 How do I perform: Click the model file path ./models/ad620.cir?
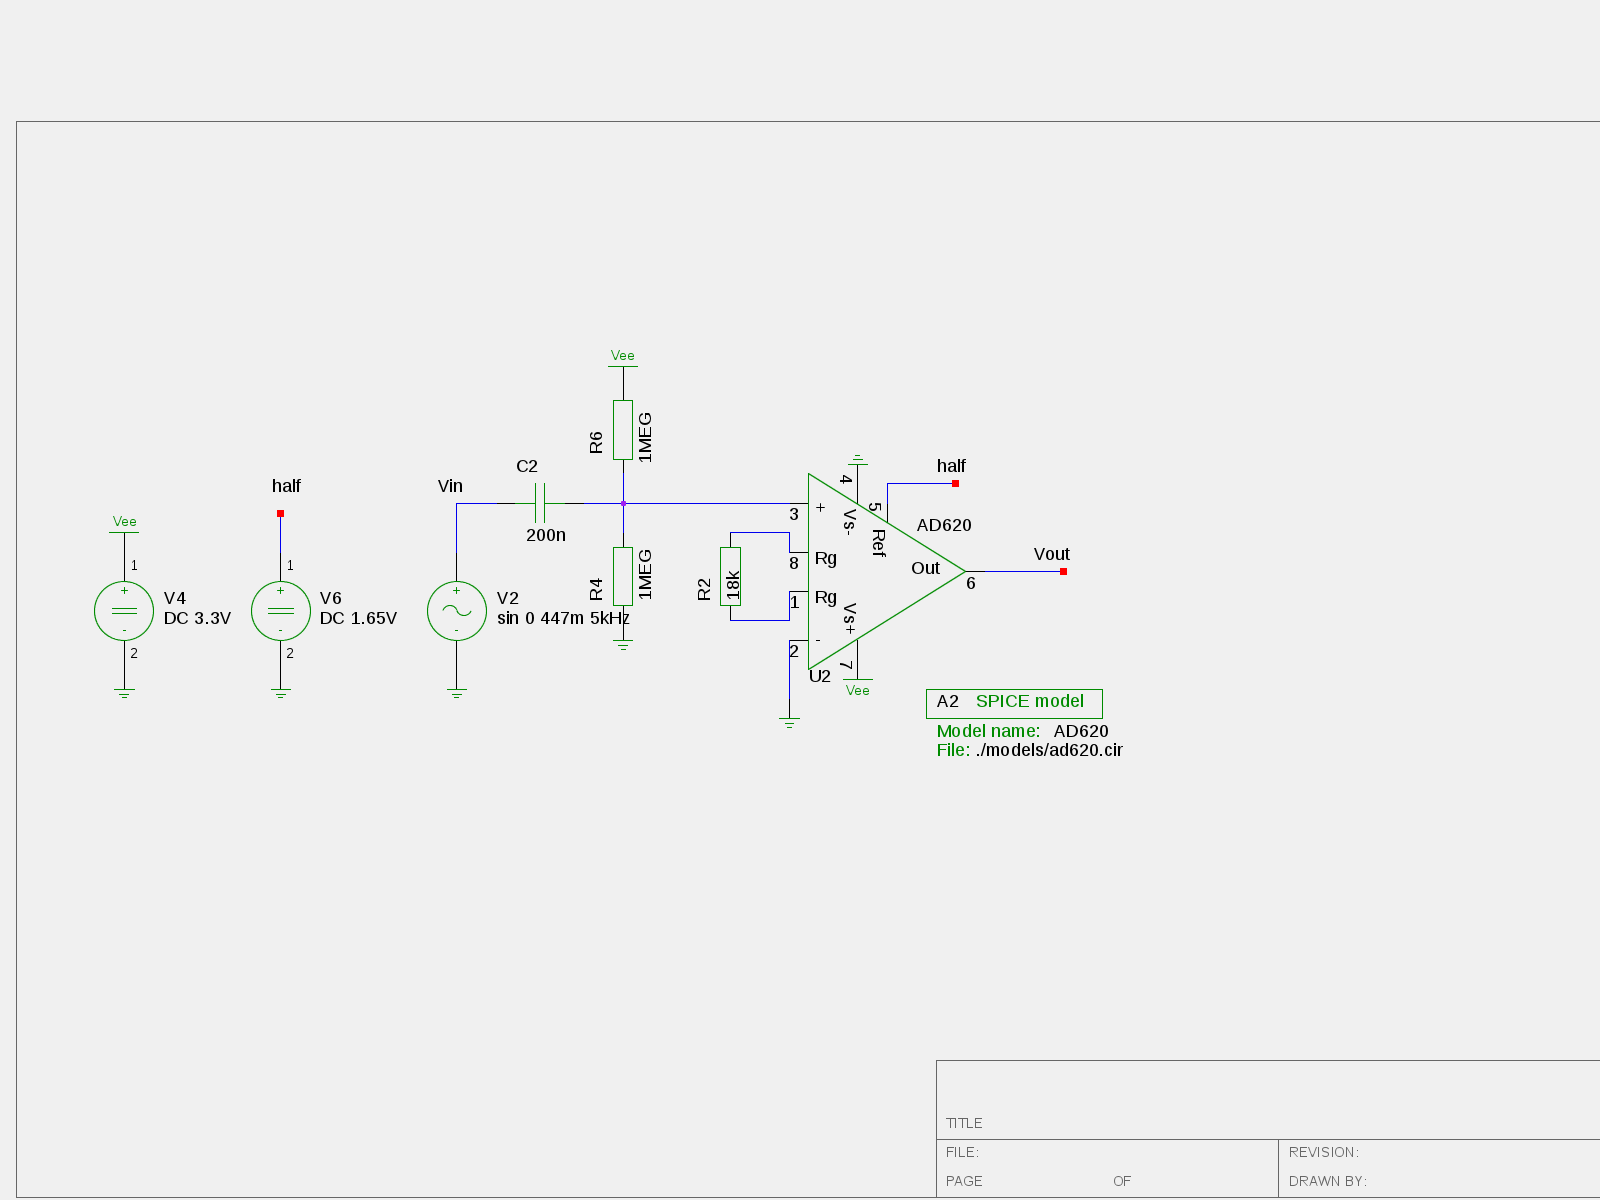coord(1049,750)
